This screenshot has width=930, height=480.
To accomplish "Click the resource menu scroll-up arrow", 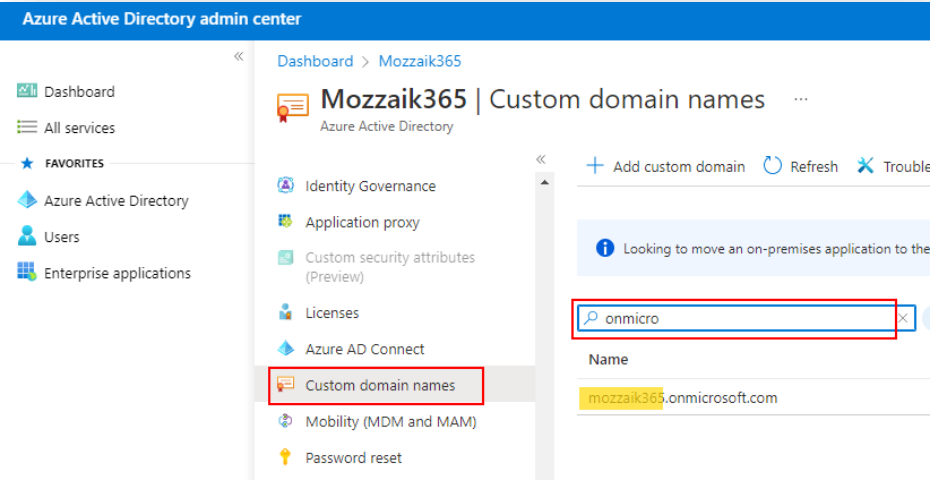I will 544,182.
